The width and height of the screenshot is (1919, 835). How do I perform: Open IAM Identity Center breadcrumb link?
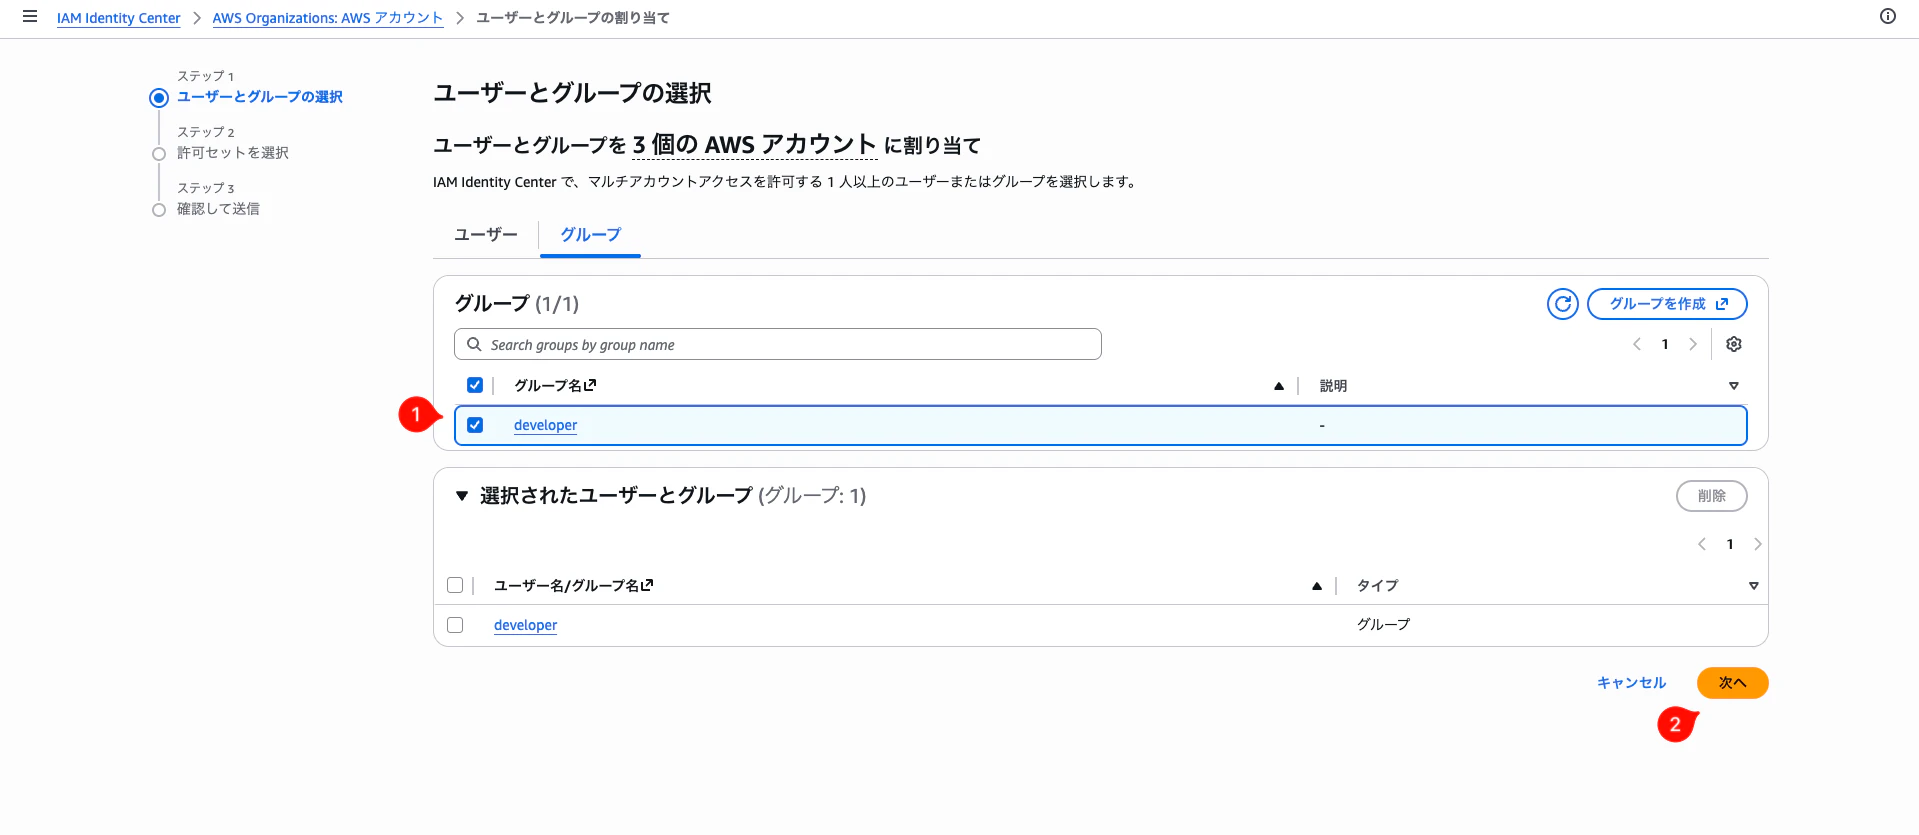tap(118, 18)
